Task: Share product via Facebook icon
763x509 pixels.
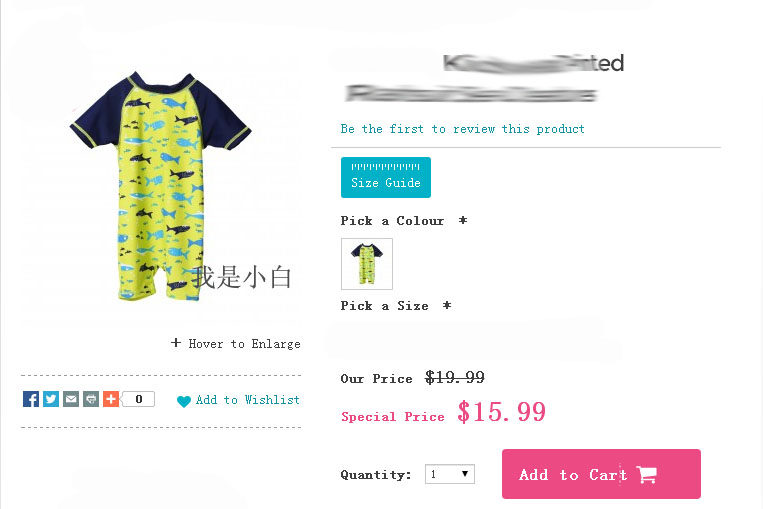Action: 31,399
